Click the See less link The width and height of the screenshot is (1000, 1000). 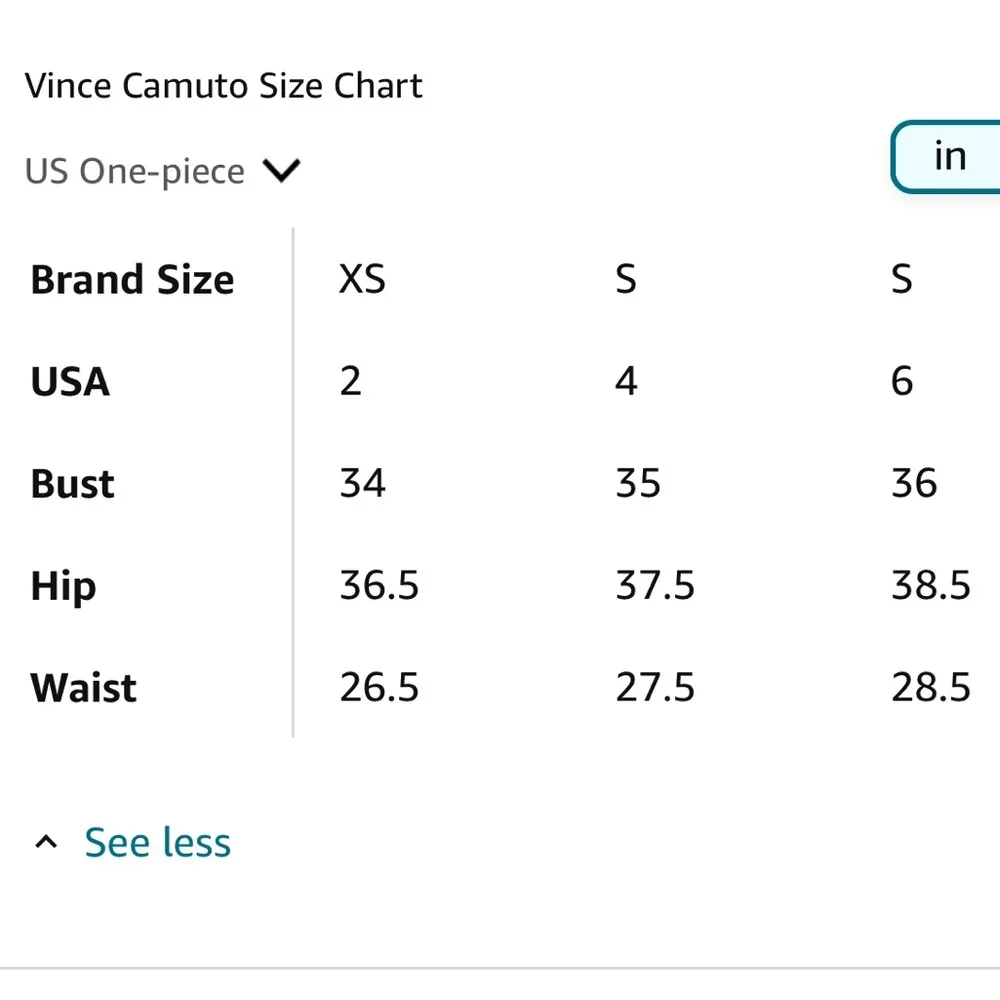157,843
